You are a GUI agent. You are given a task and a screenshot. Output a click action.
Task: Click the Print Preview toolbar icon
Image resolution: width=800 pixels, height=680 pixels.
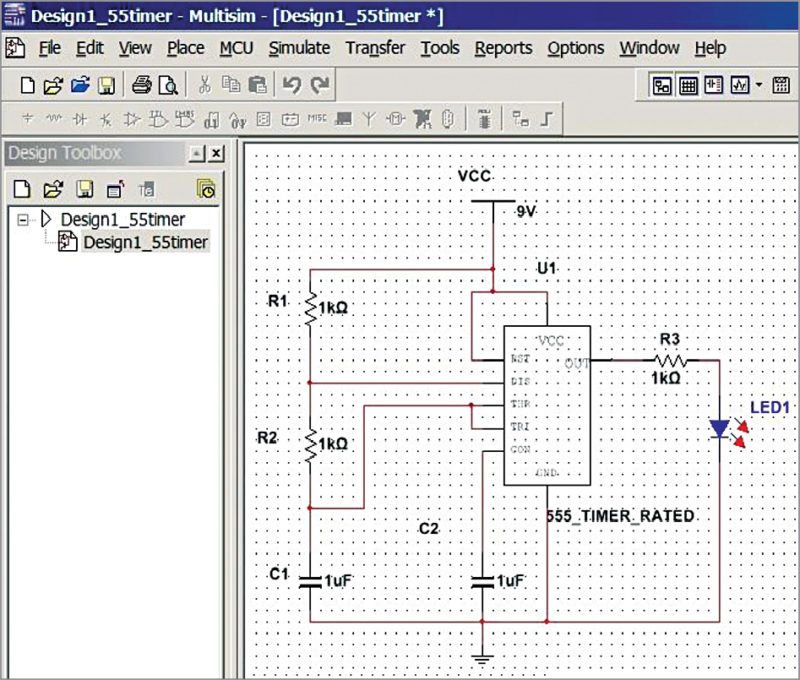coord(167,85)
